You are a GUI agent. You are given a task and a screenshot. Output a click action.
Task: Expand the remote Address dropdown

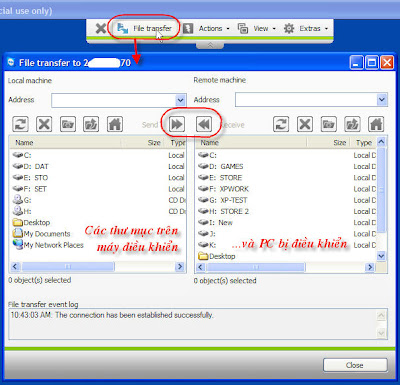382,100
